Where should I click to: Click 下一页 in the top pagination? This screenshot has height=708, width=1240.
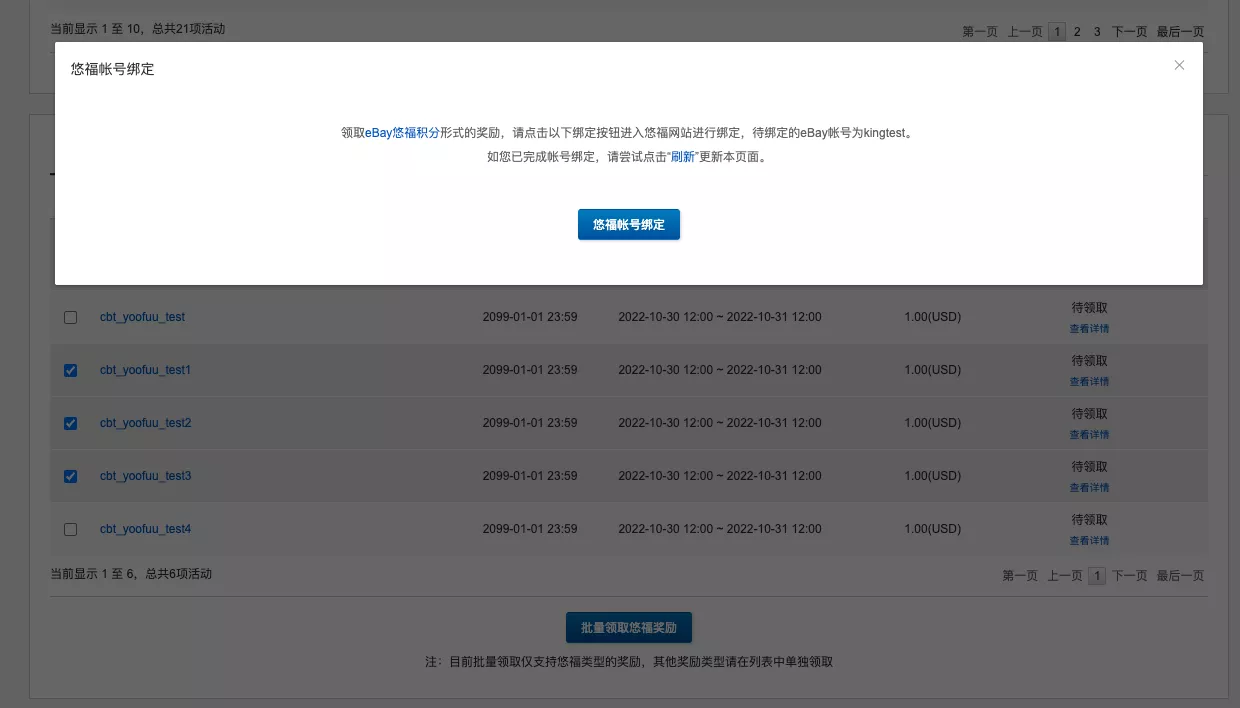point(1129,31)
